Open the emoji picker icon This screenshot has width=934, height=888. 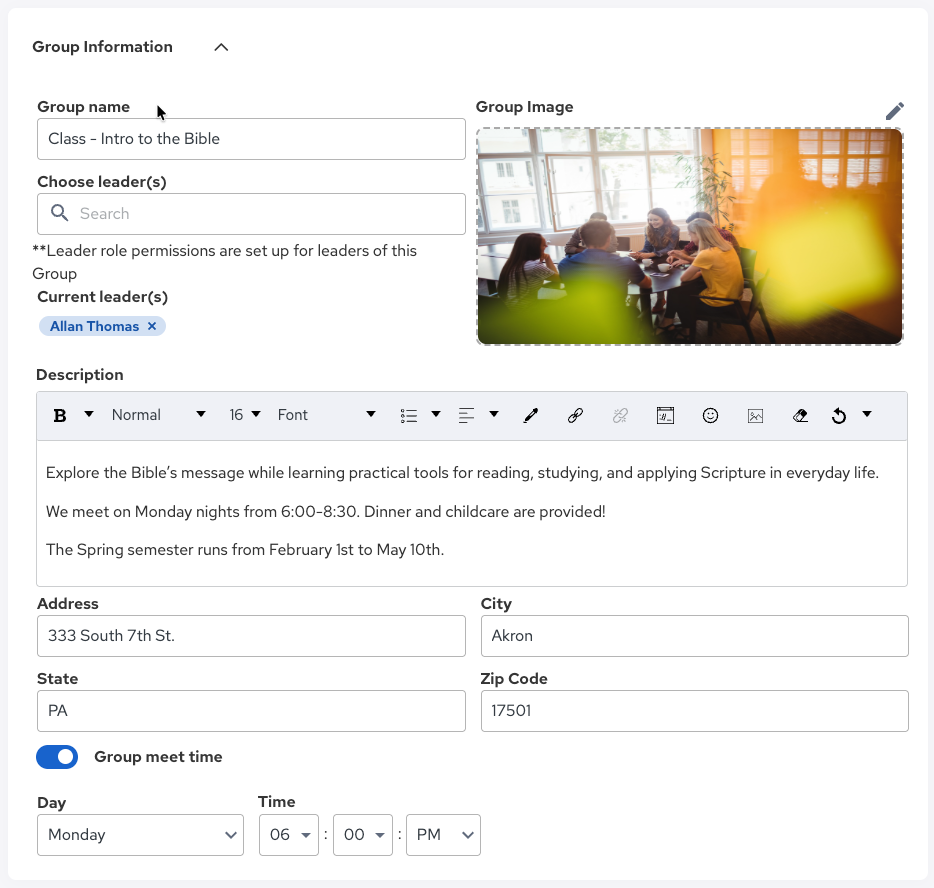[x=710, y=416]
